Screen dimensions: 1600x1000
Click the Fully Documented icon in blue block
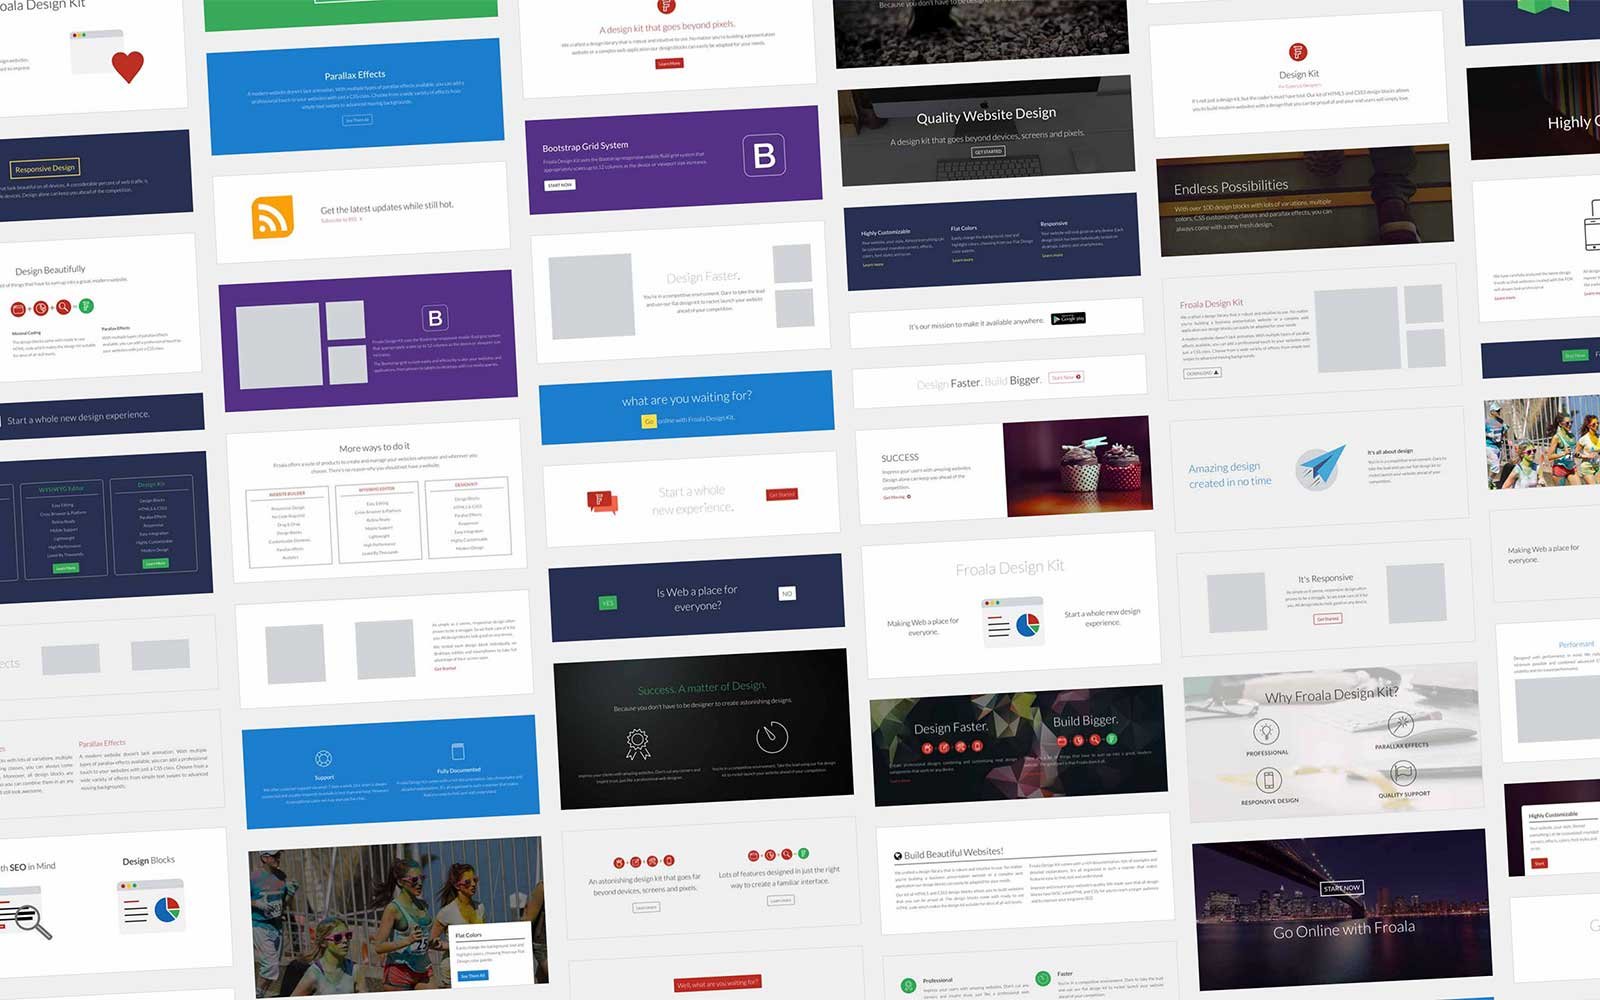coord(458,752)
